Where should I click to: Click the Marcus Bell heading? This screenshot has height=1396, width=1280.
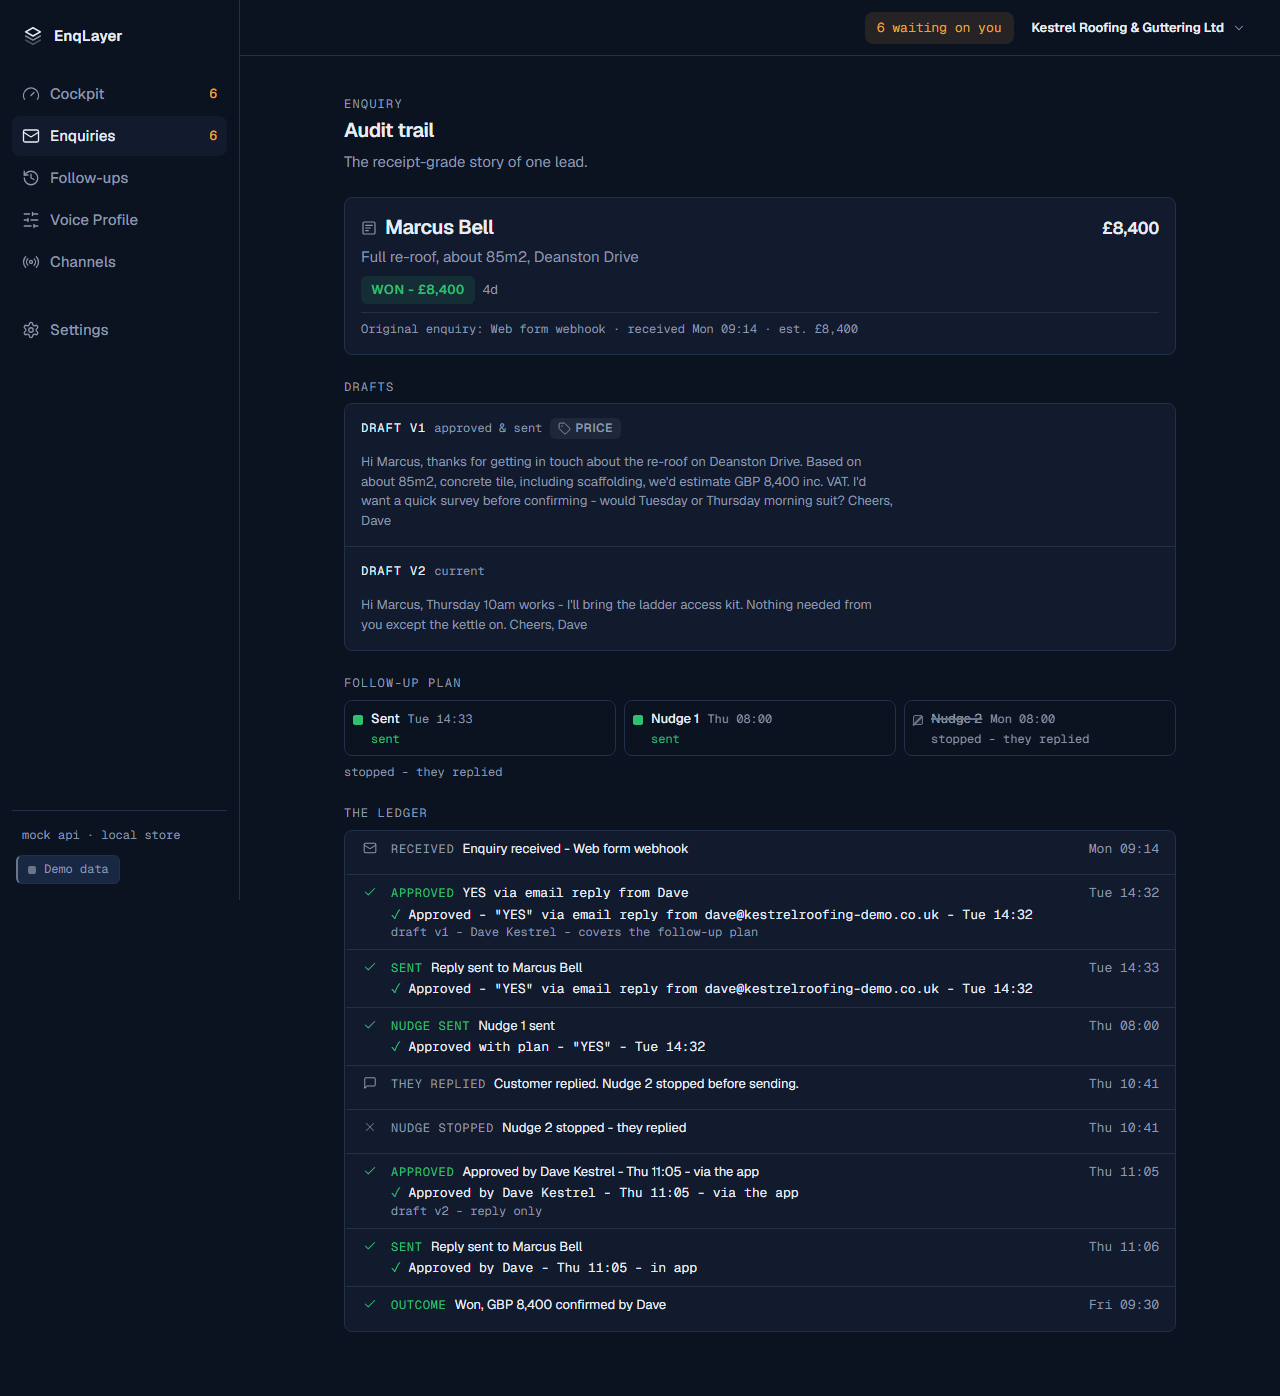point(440,228)
